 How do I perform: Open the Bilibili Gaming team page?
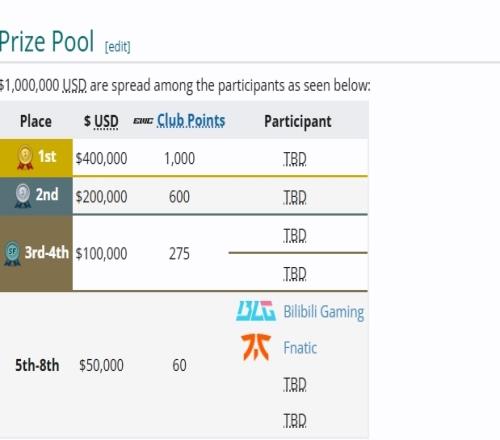[x=324, y=312]
